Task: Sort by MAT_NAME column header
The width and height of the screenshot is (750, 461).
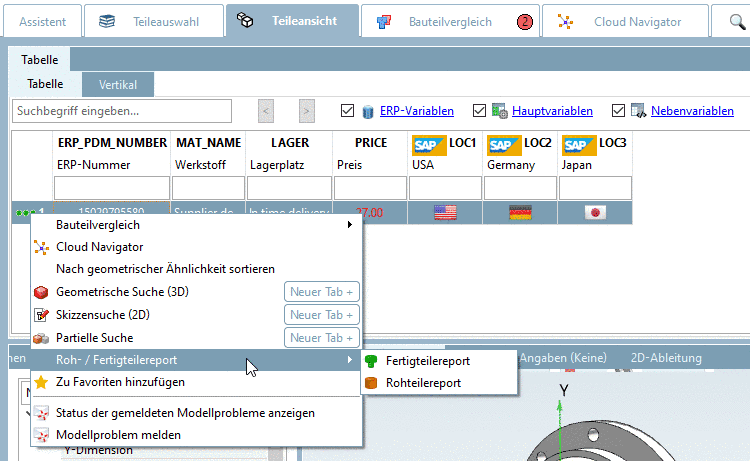Action: coord(209,143)
